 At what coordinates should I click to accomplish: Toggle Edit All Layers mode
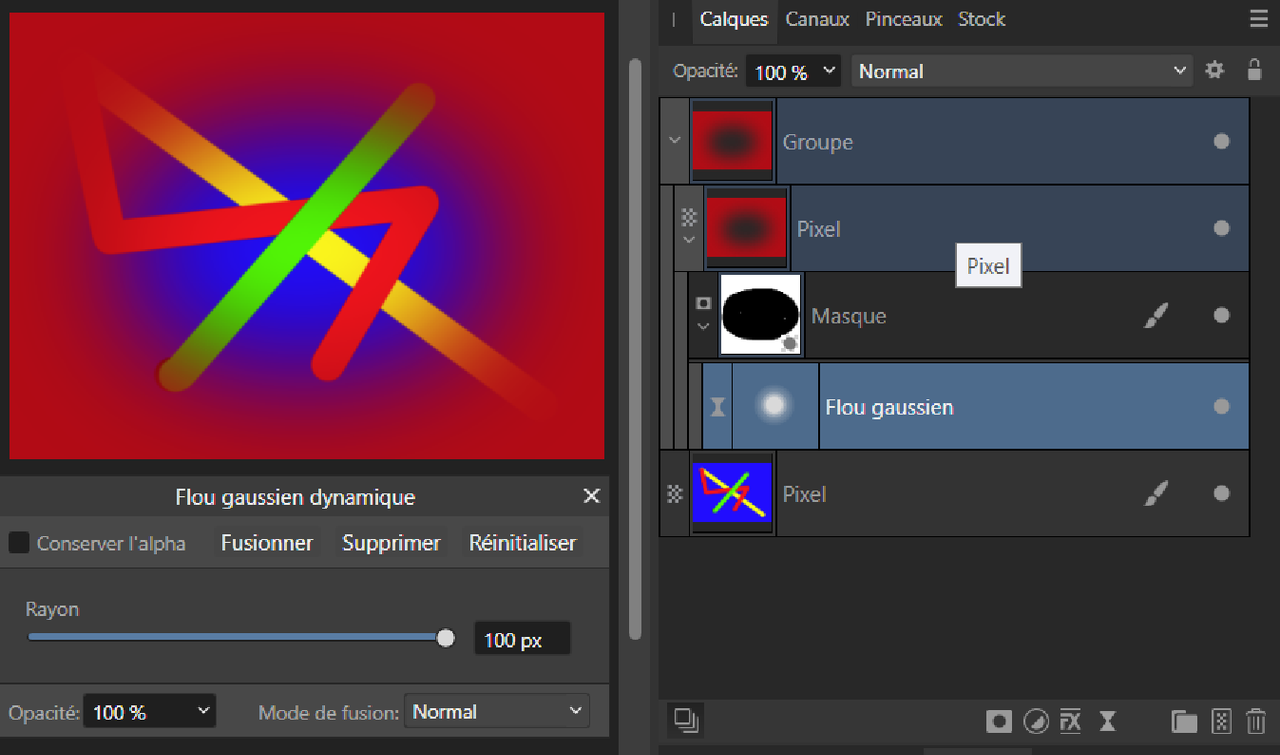click(685, 720)
